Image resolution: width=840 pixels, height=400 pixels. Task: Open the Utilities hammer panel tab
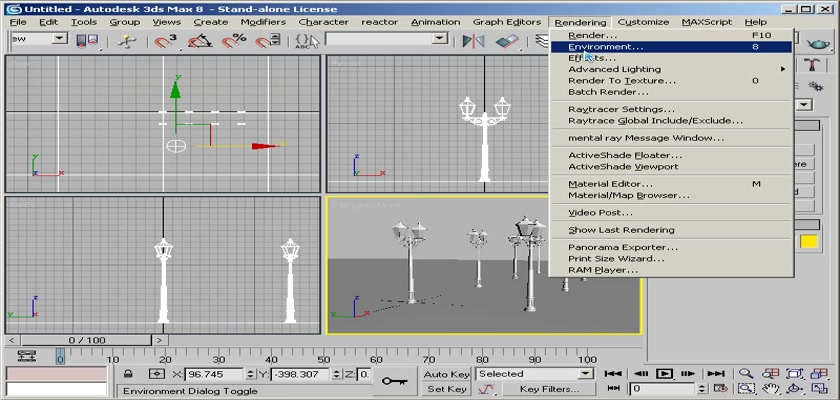point(813,65)
